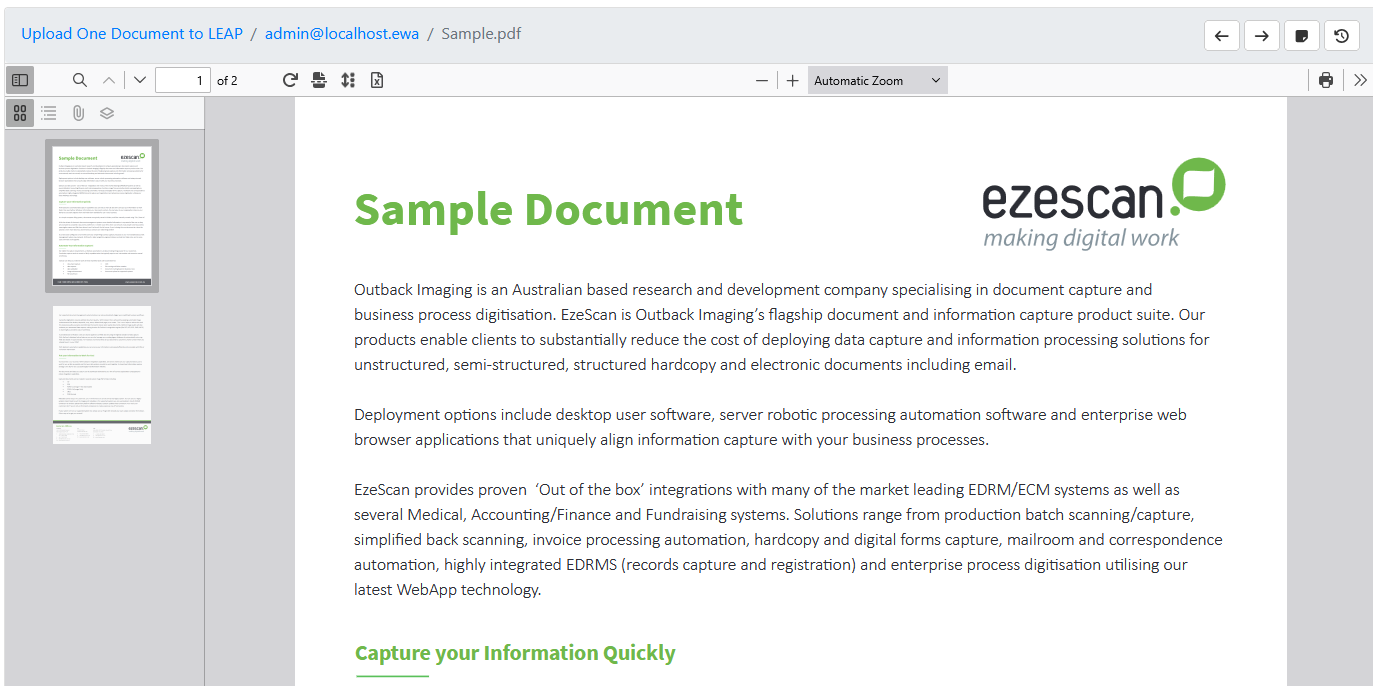The image size is (1373, 686).
Task: Click the left arrow navigation button
Action: 1222,36
